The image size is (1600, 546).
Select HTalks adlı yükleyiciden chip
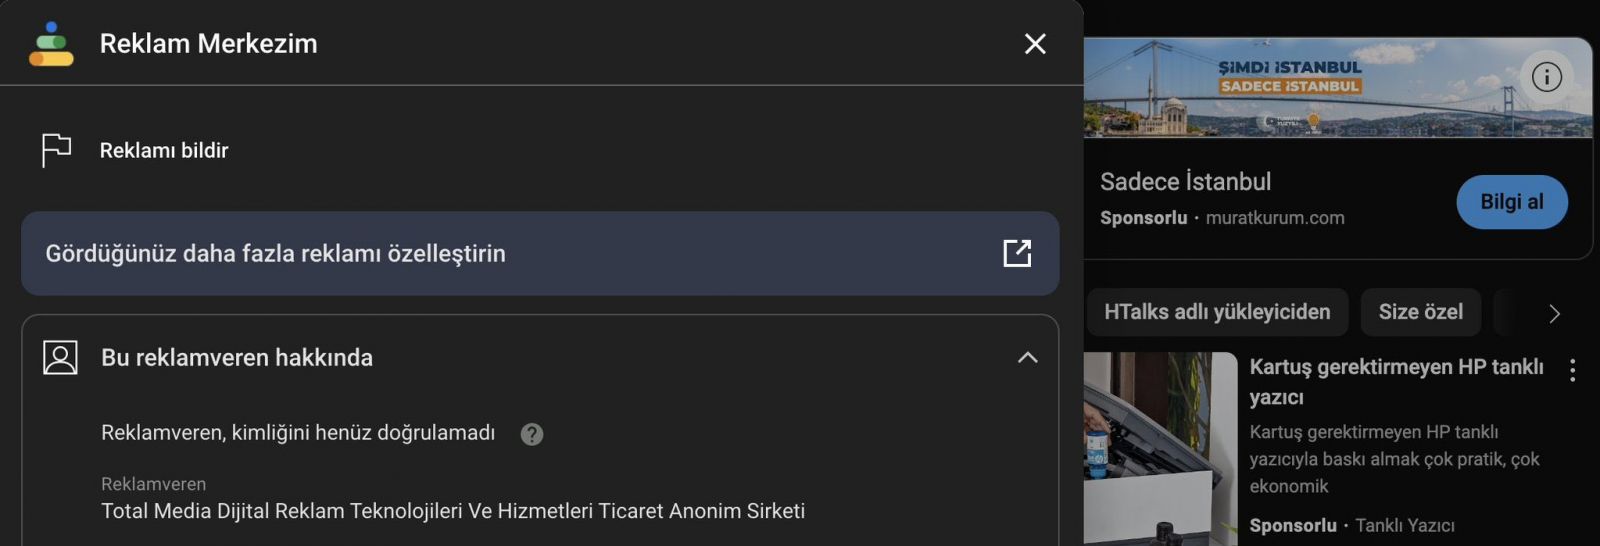pyautogui.click(x=1217, y=312)
